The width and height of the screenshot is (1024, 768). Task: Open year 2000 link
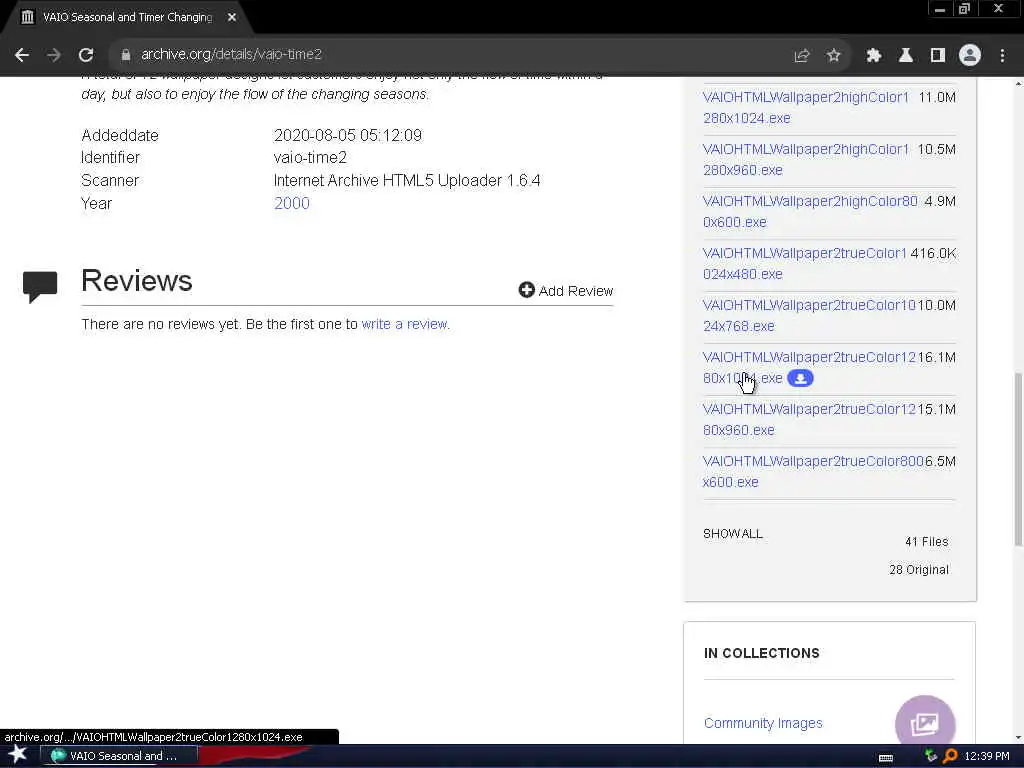[292, 203]
